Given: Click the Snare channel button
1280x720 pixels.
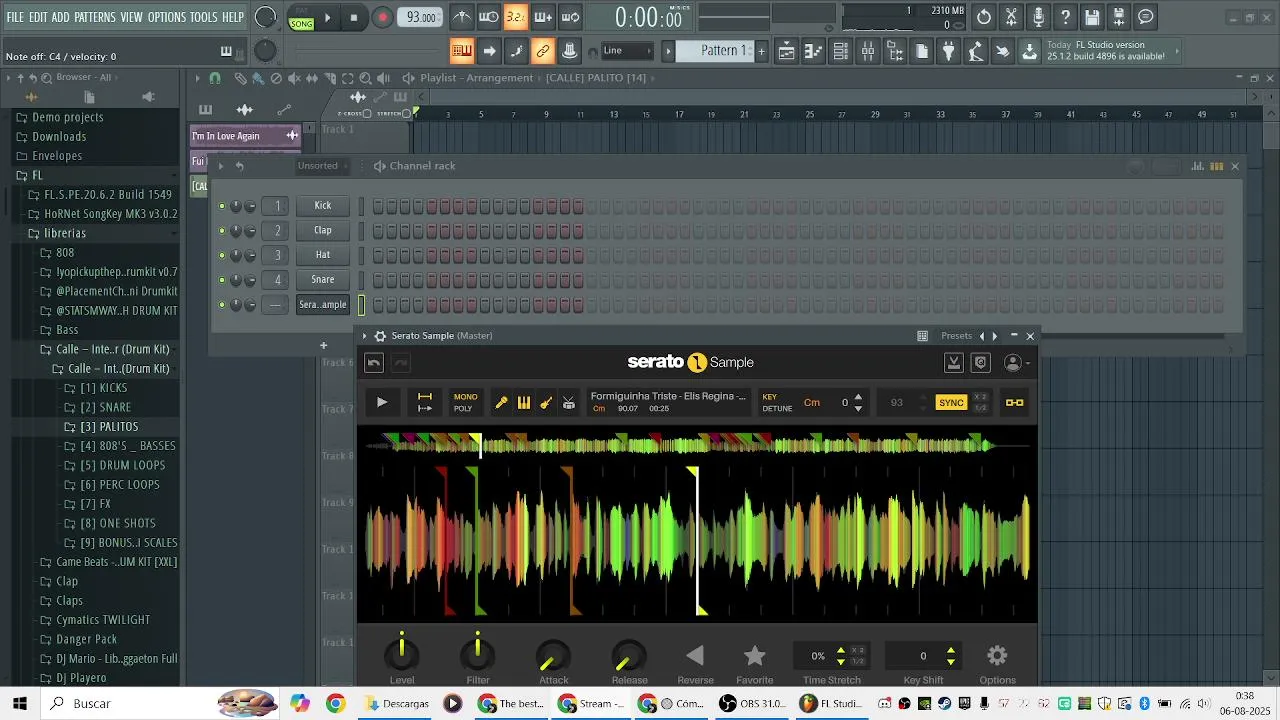Looking at the screenshot, I should tap(322, 280).
